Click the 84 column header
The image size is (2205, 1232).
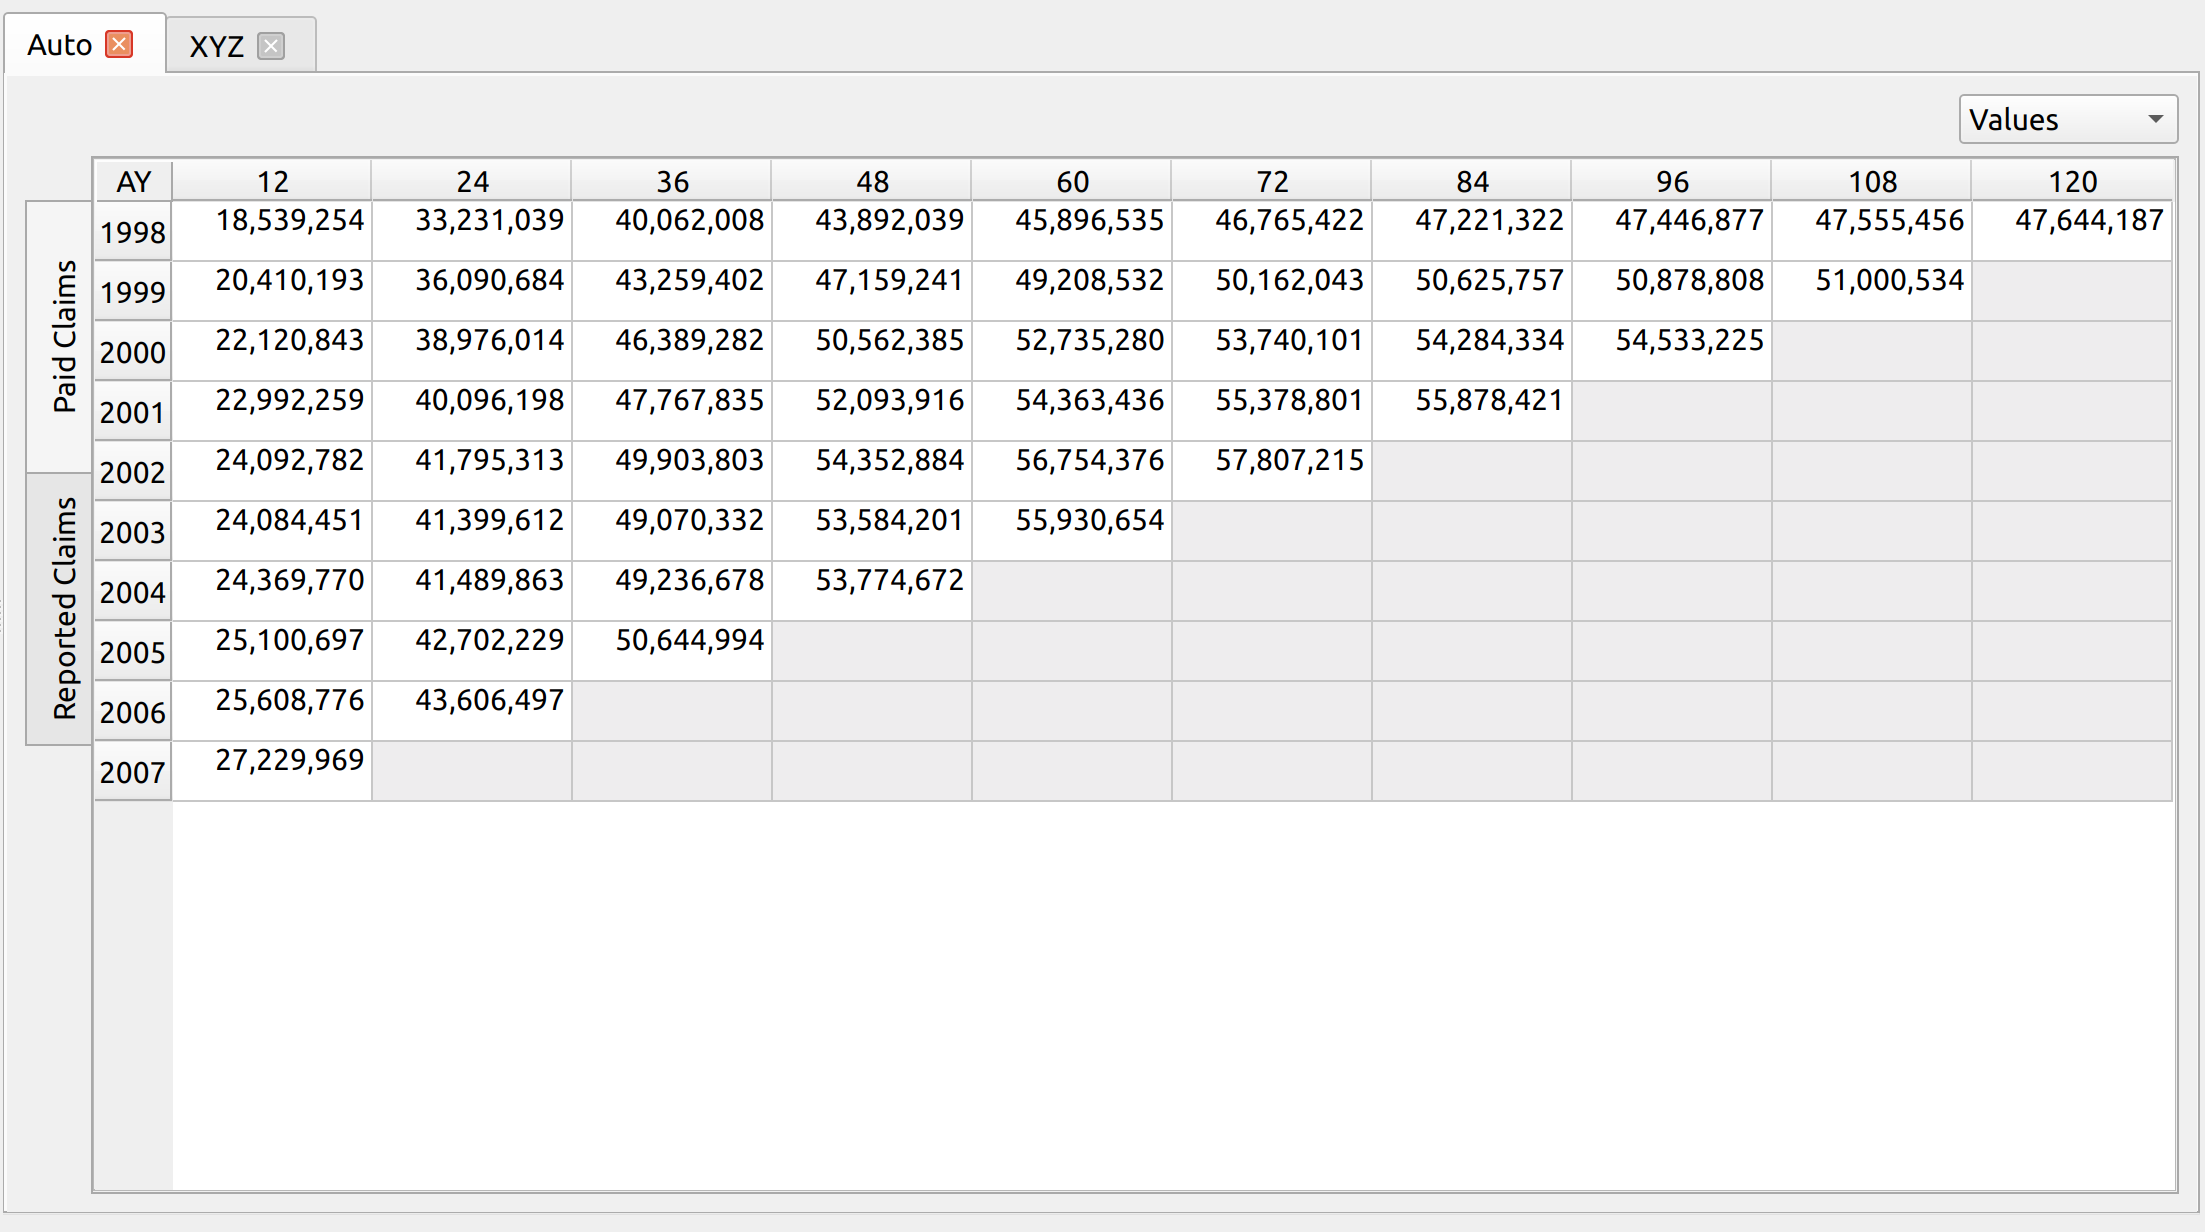click(1472, 182)
